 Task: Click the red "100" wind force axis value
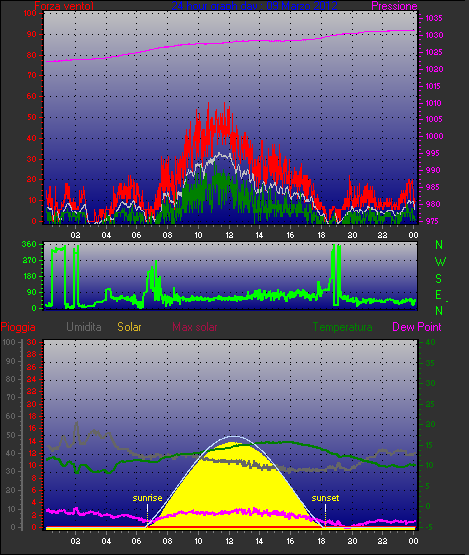[x=30, y=13]
